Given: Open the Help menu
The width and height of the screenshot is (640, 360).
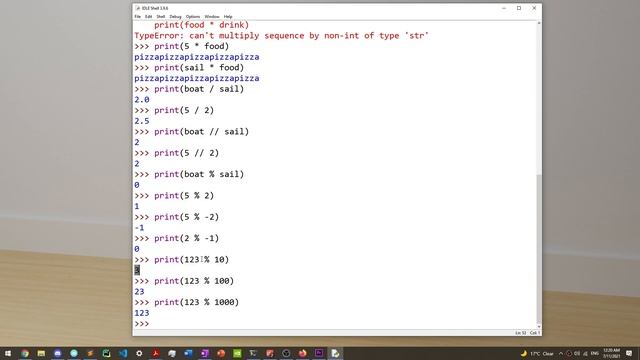Looking at the screenshot, I should click(228, 17).
